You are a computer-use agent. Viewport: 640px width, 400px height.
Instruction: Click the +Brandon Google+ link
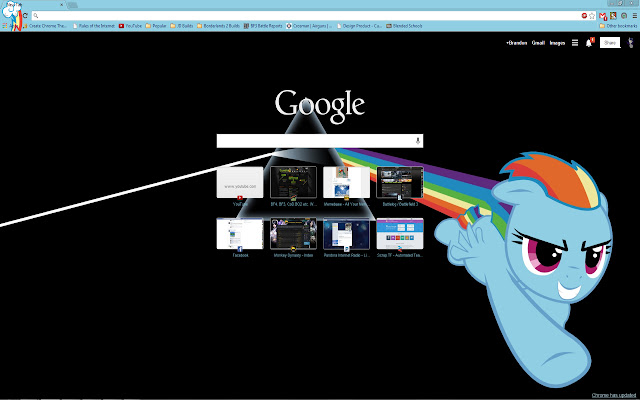coord(516,43)
